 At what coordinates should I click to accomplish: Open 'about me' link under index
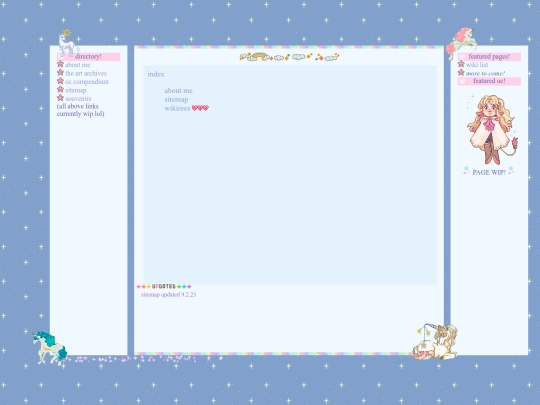[178, 91]
